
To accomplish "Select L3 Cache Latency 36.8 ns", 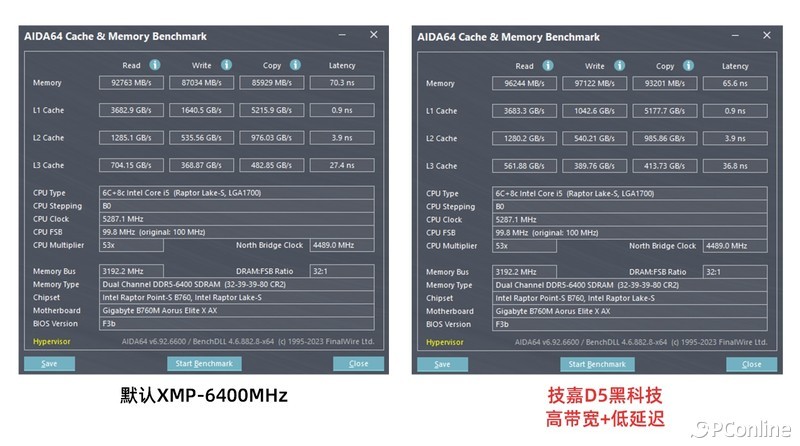I will point(735,166).
